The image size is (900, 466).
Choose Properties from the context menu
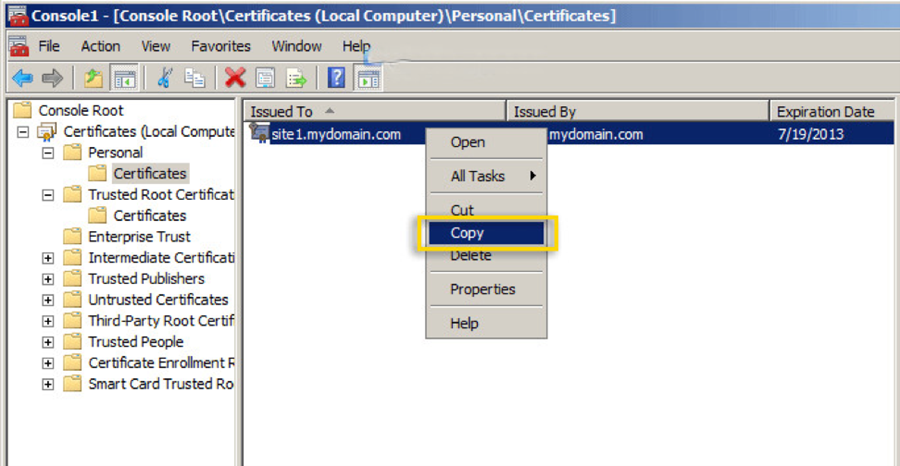coord(486,289)
